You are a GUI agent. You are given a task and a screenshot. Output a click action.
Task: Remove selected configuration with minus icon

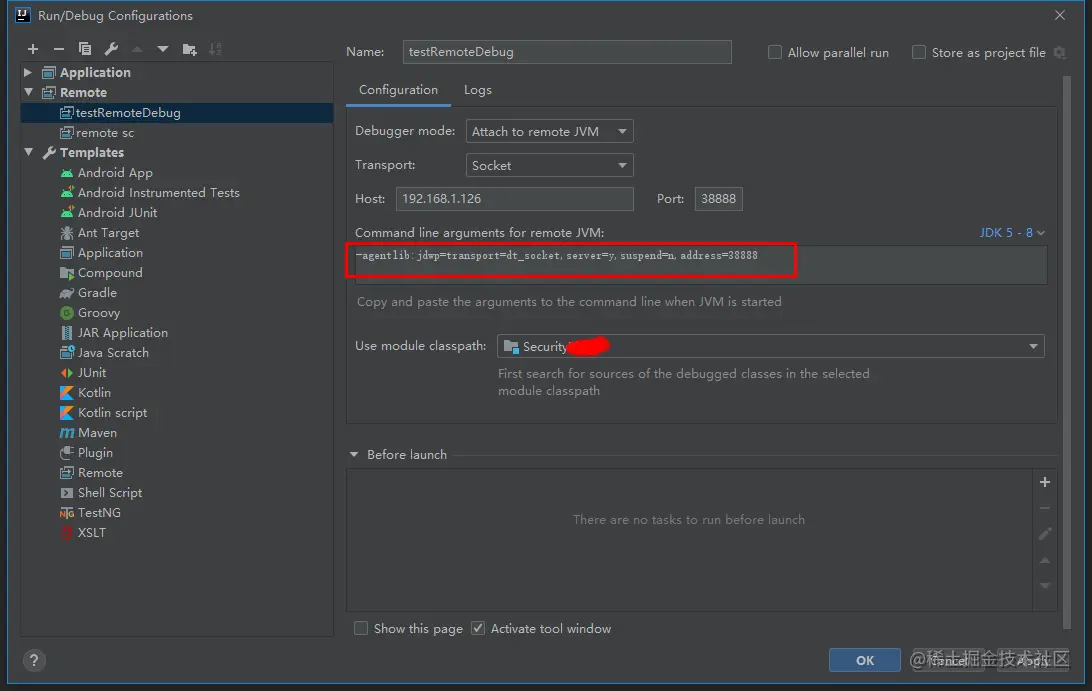point(58,49)
